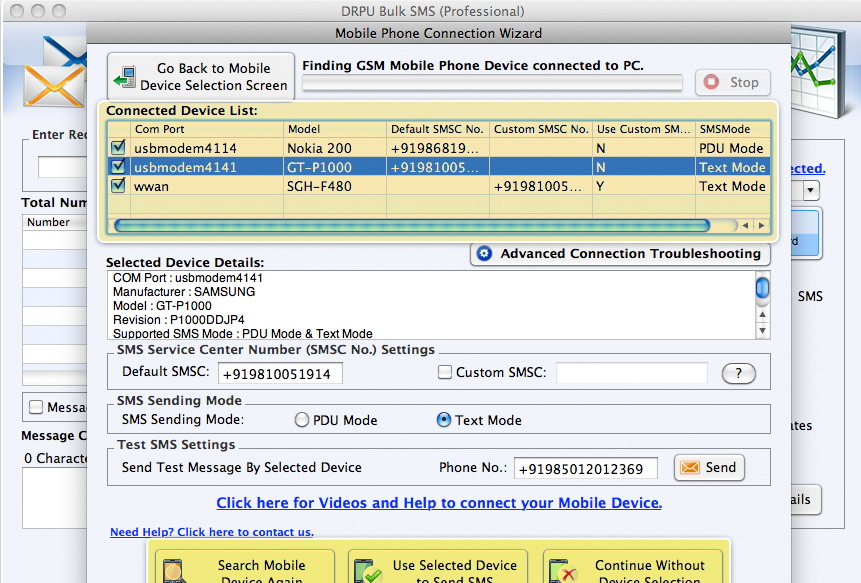Screen dimensions: 861x583
Task: Enable the Custom SMSC checkbox
Action: (x=446, y=373)
